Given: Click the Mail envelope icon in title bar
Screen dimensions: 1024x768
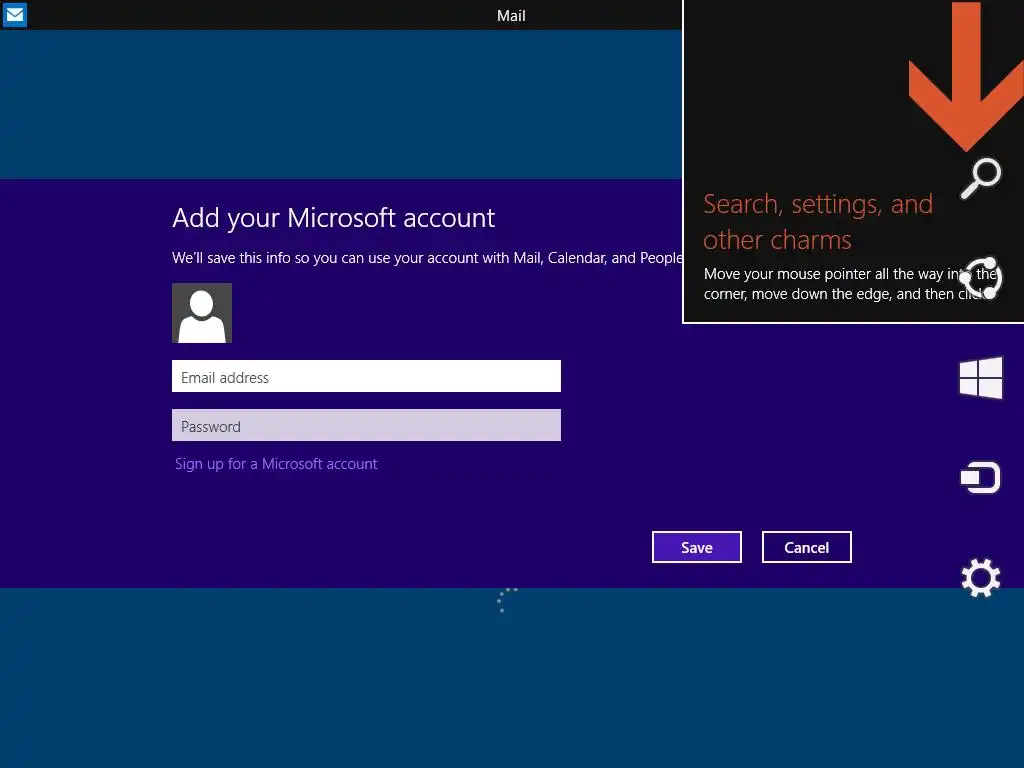Looking at the screenshot, I should (x=14, y=14).
